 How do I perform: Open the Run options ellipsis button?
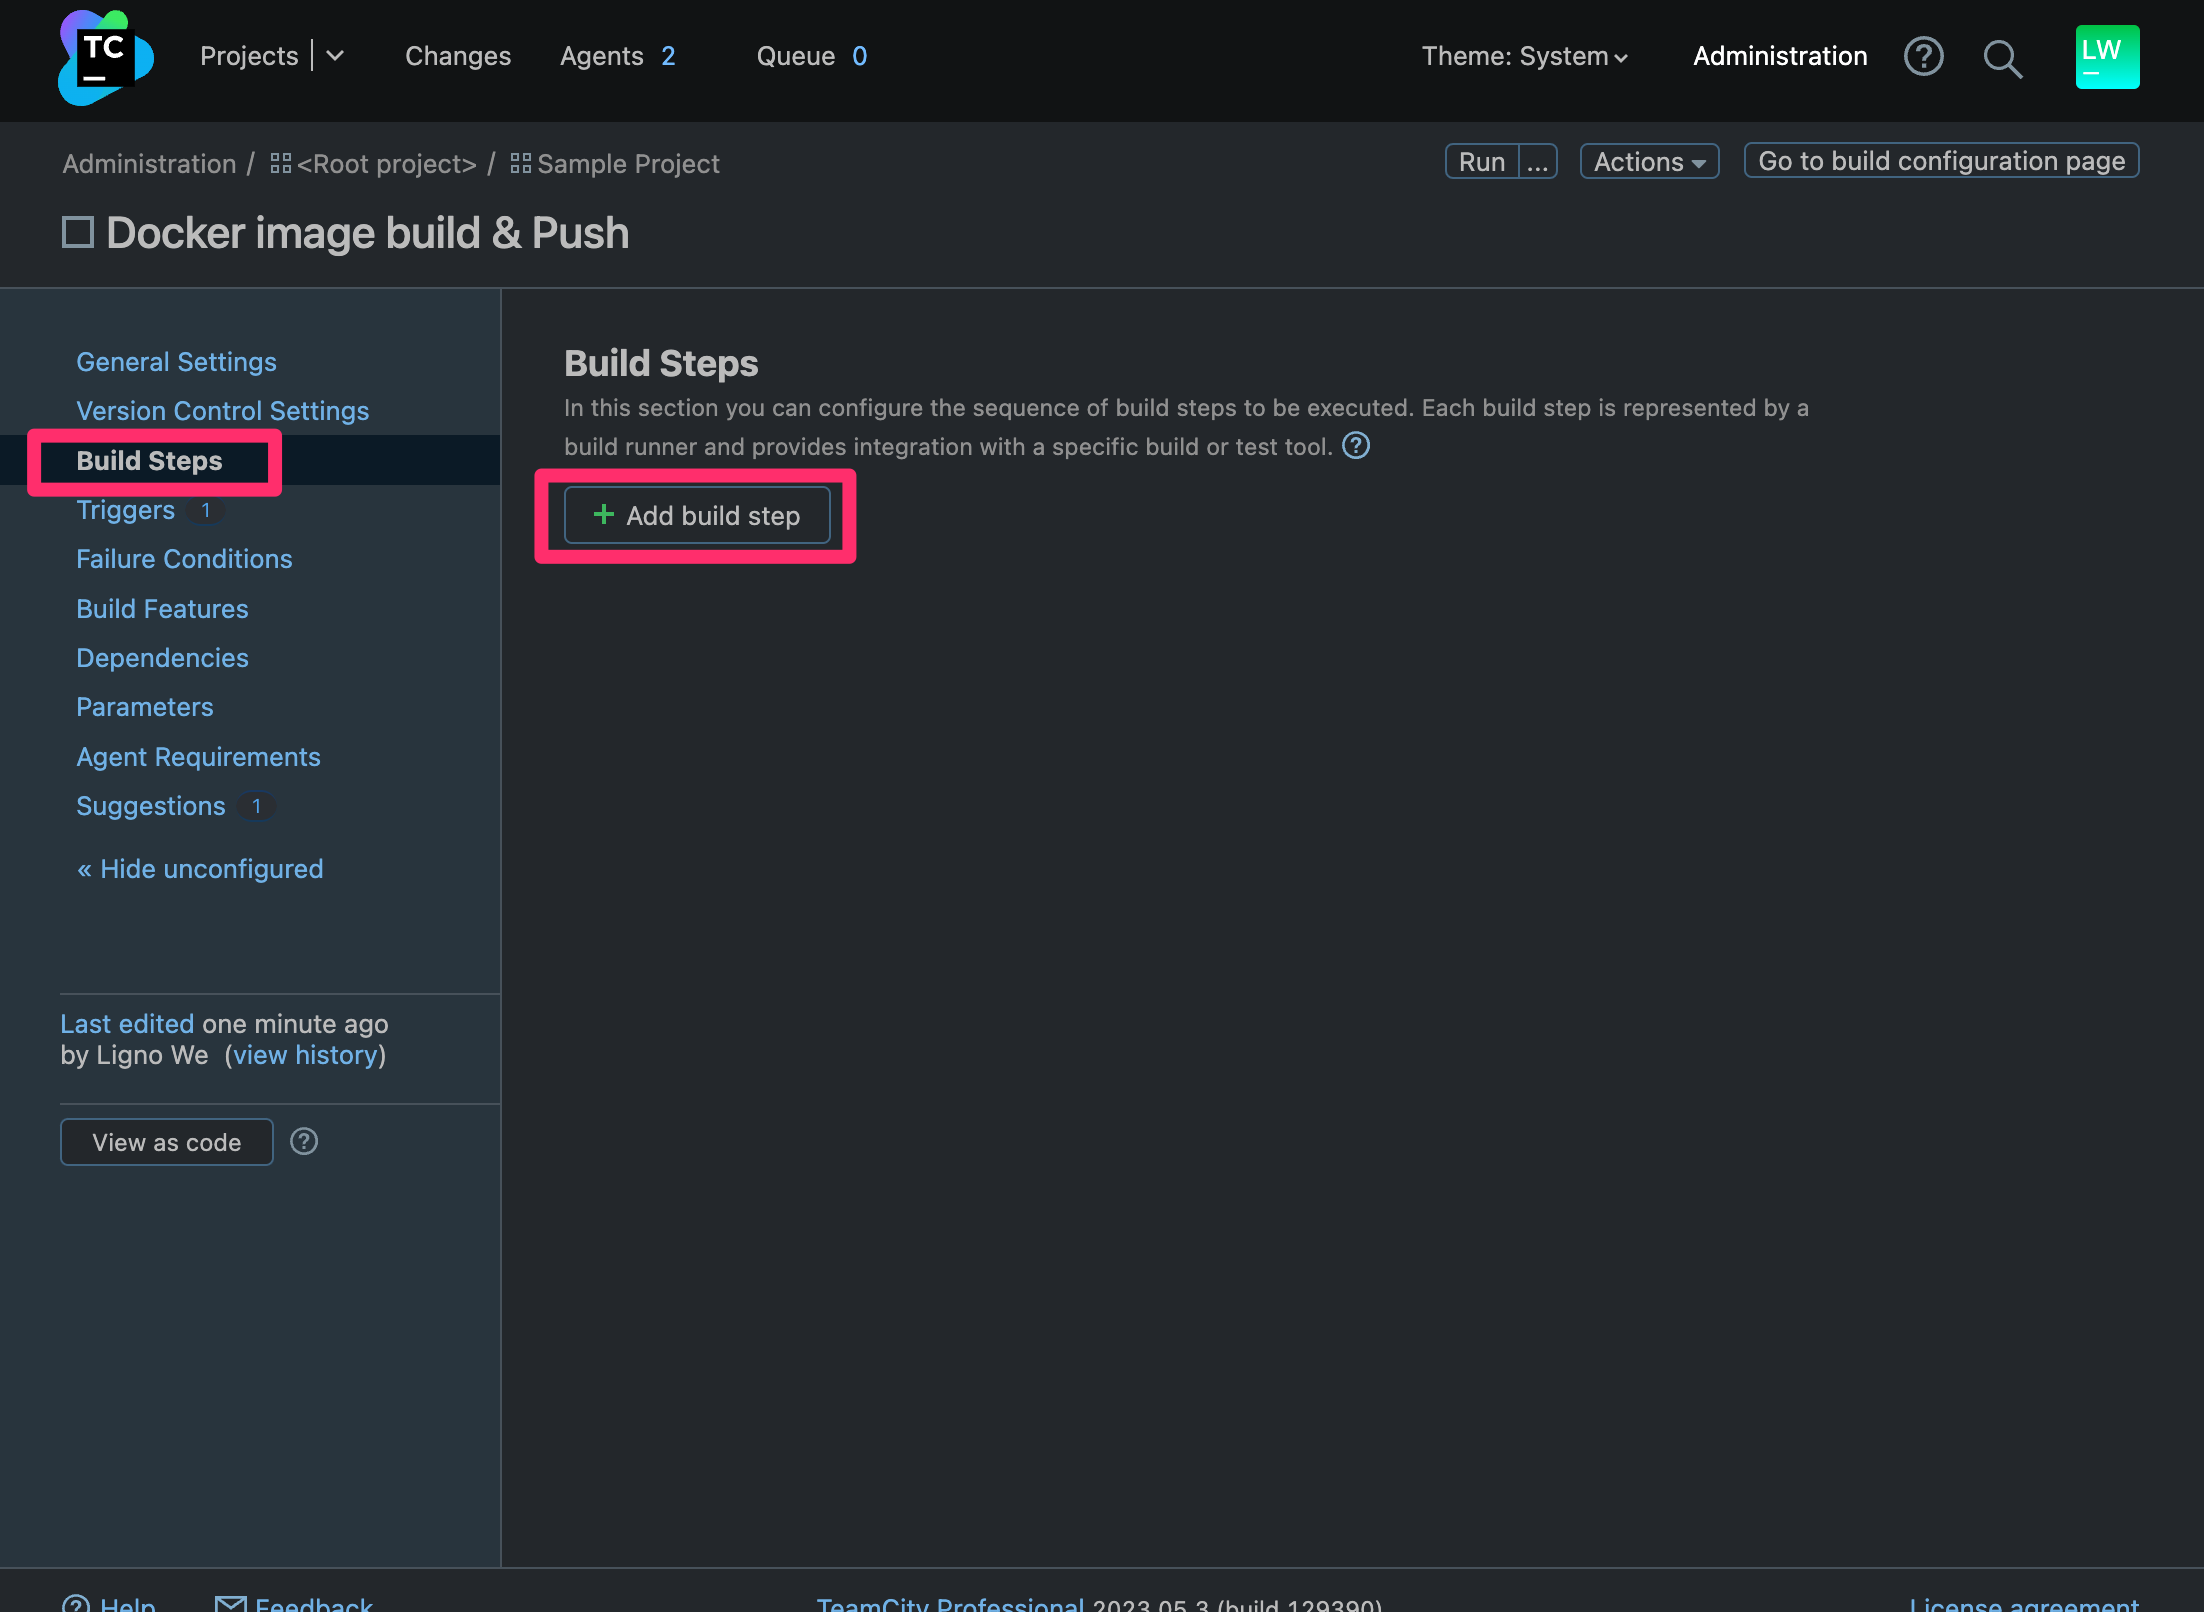[1537, 162]
